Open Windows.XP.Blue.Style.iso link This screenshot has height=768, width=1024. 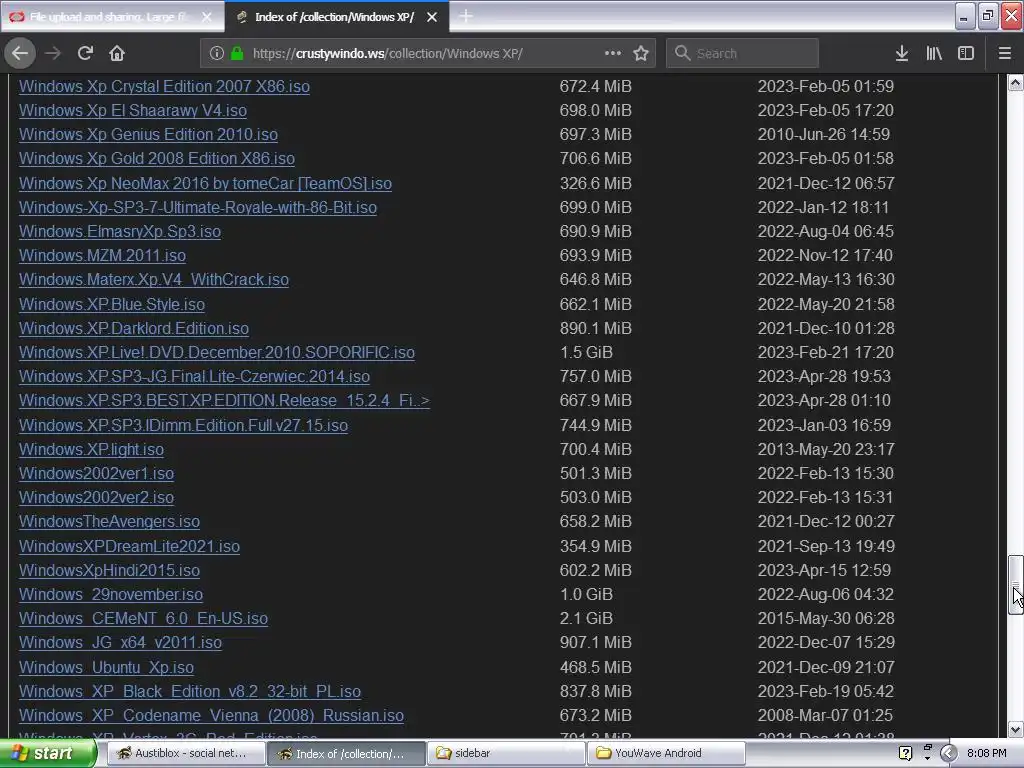112,304
